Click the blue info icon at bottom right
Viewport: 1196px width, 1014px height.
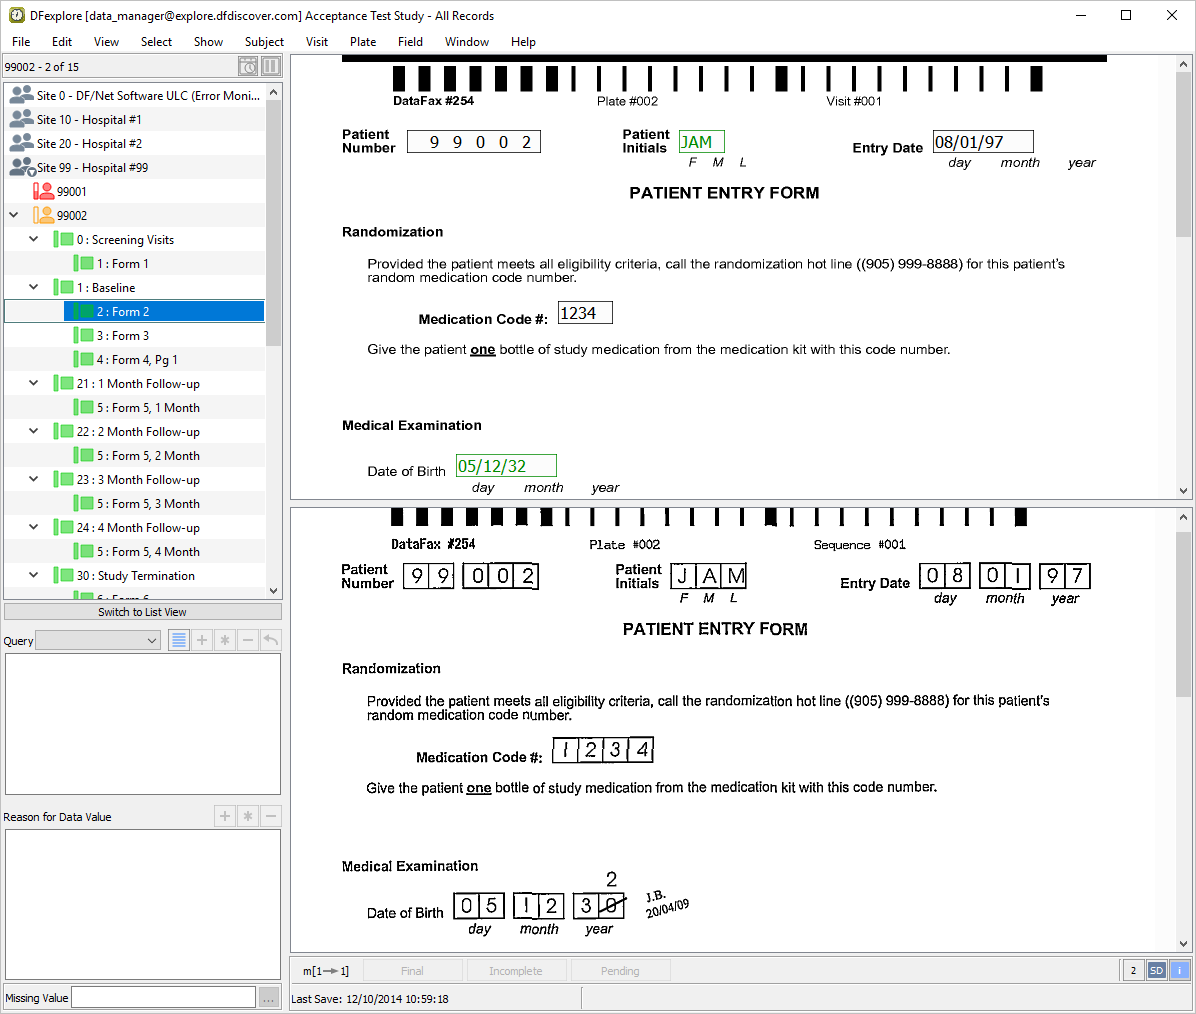pos(1179,970)
